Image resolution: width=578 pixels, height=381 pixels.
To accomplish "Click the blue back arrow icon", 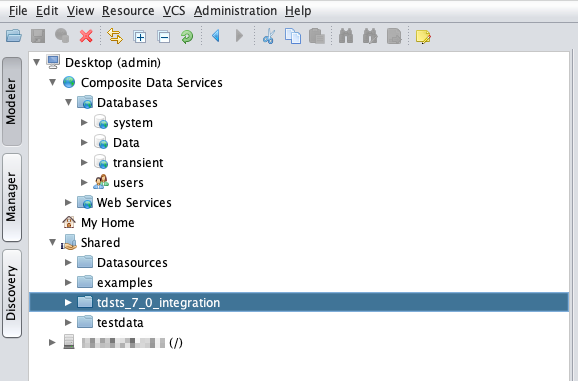I will 216,36.
